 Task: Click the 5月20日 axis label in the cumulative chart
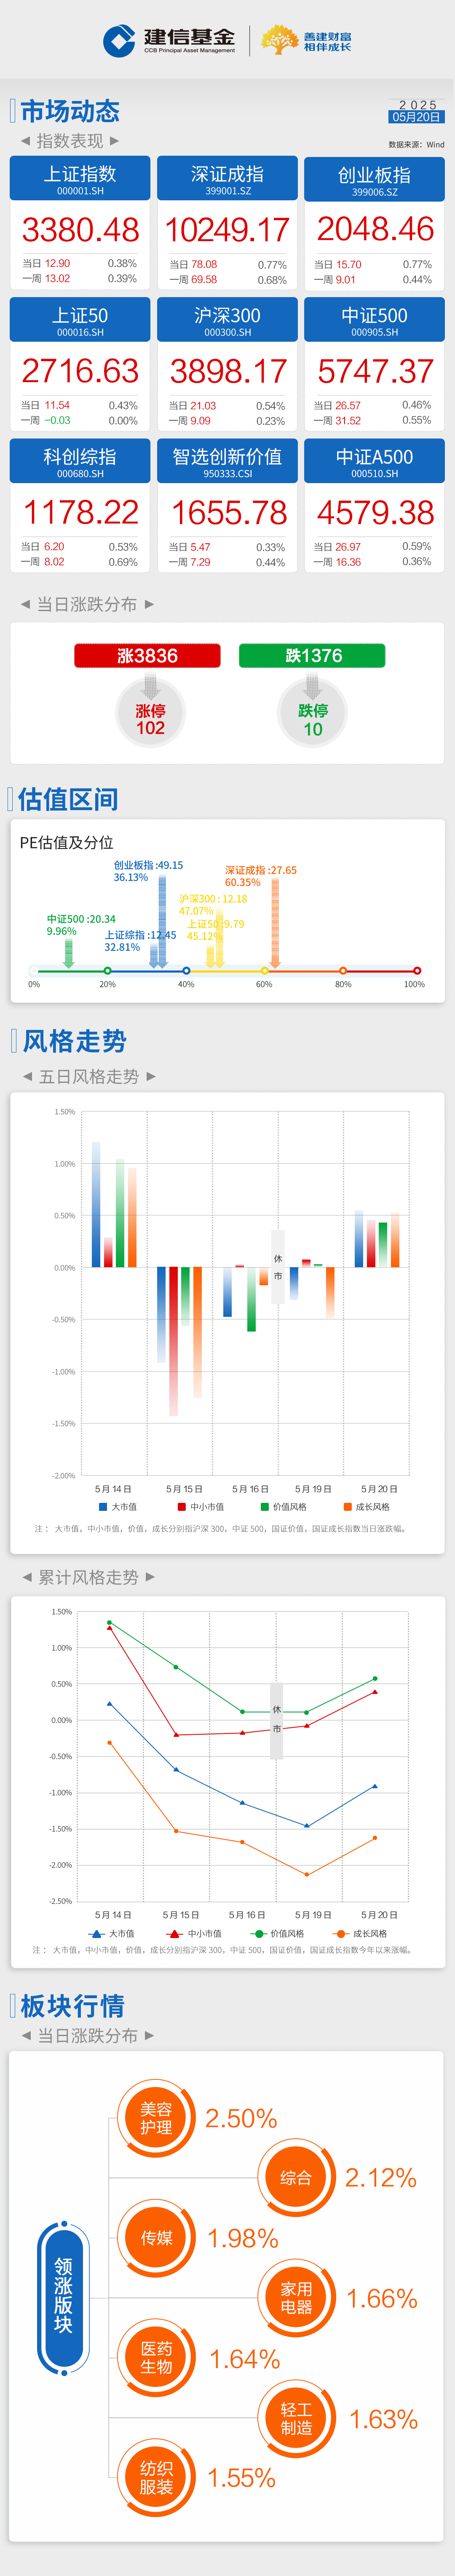pos(379,1915)
